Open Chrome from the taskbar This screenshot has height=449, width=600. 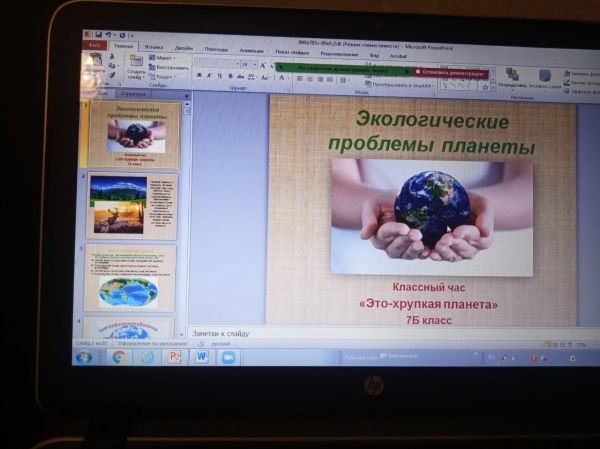(118, 357)
